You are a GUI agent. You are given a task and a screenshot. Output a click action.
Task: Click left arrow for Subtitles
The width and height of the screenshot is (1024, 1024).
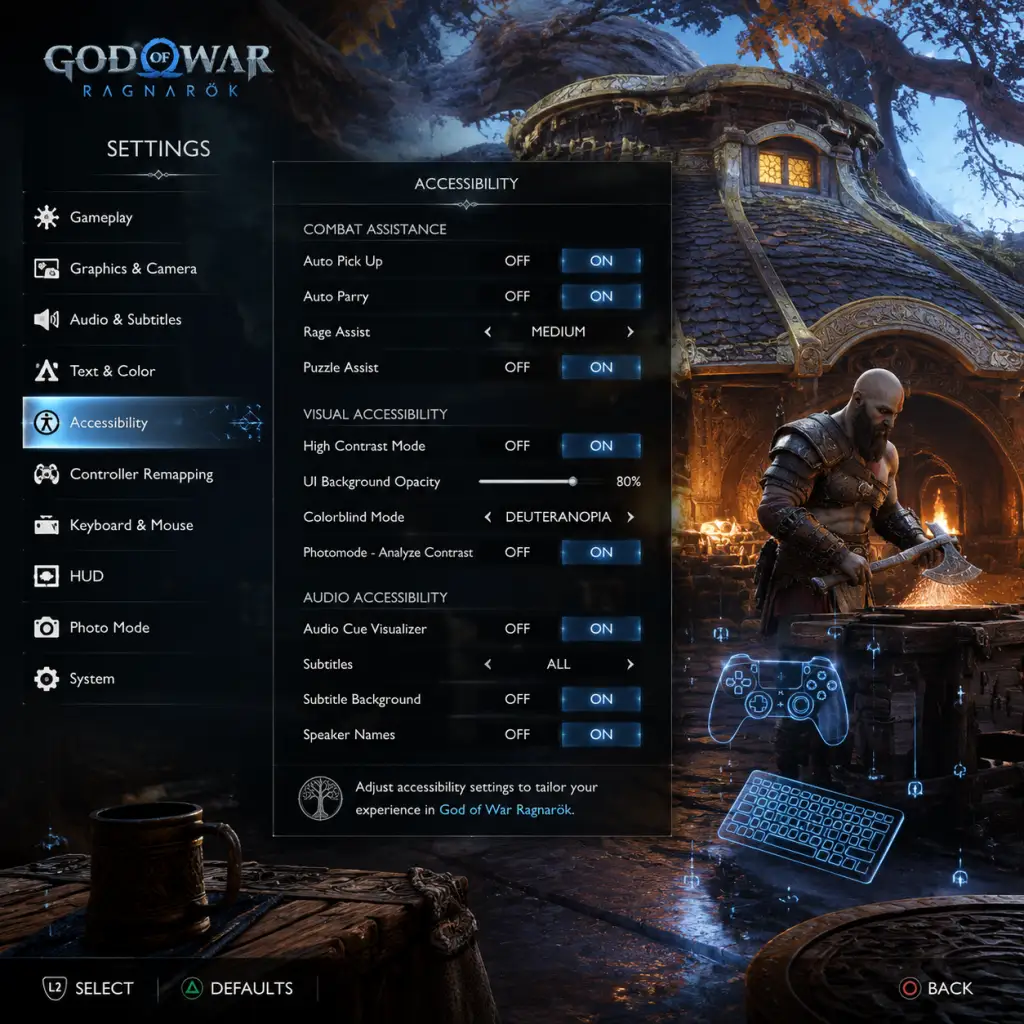pos(488,664)
